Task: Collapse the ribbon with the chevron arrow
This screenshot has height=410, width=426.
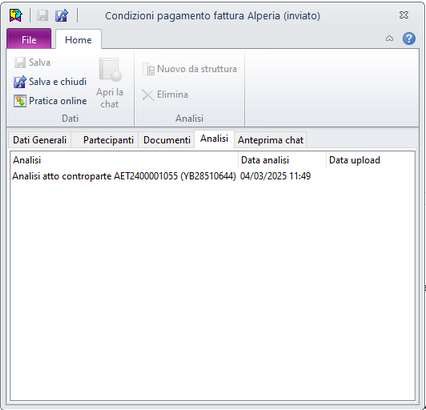Action: coord(389,39)
